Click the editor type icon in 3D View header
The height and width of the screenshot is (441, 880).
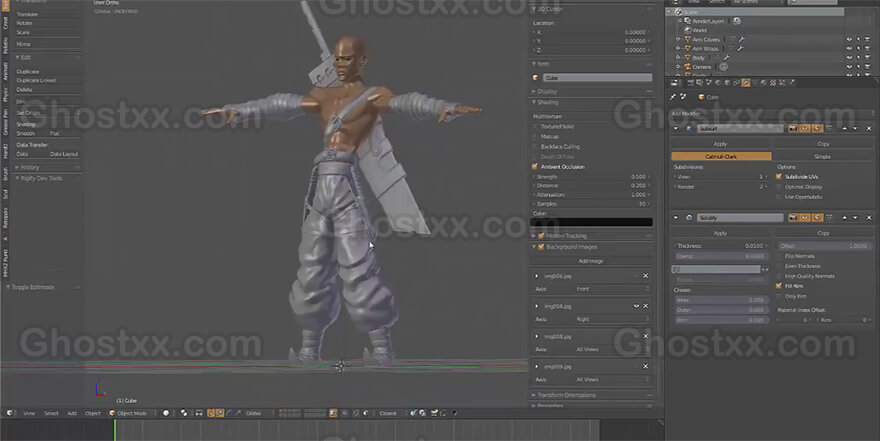(x=10, y=413)
